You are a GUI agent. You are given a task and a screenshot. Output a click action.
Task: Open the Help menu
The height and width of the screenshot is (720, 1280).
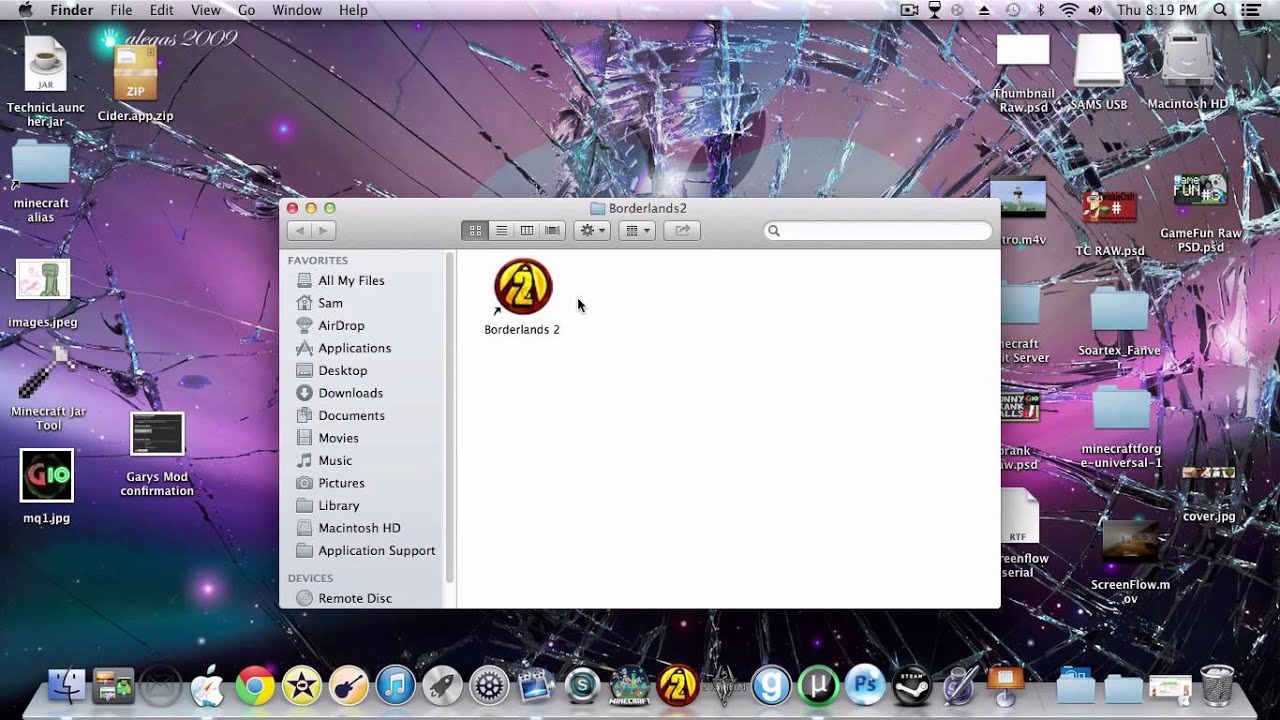point(353,10)
